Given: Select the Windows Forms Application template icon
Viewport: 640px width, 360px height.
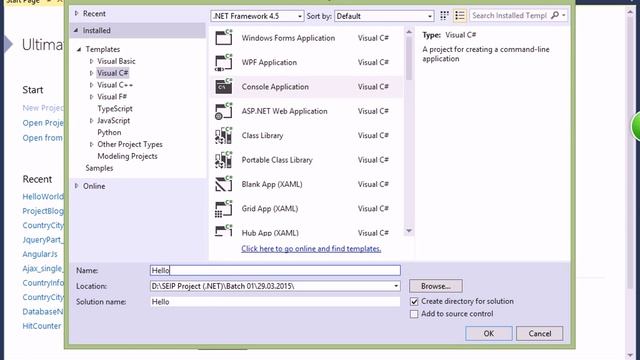Looking at the screenshot, I should point(223,38).
